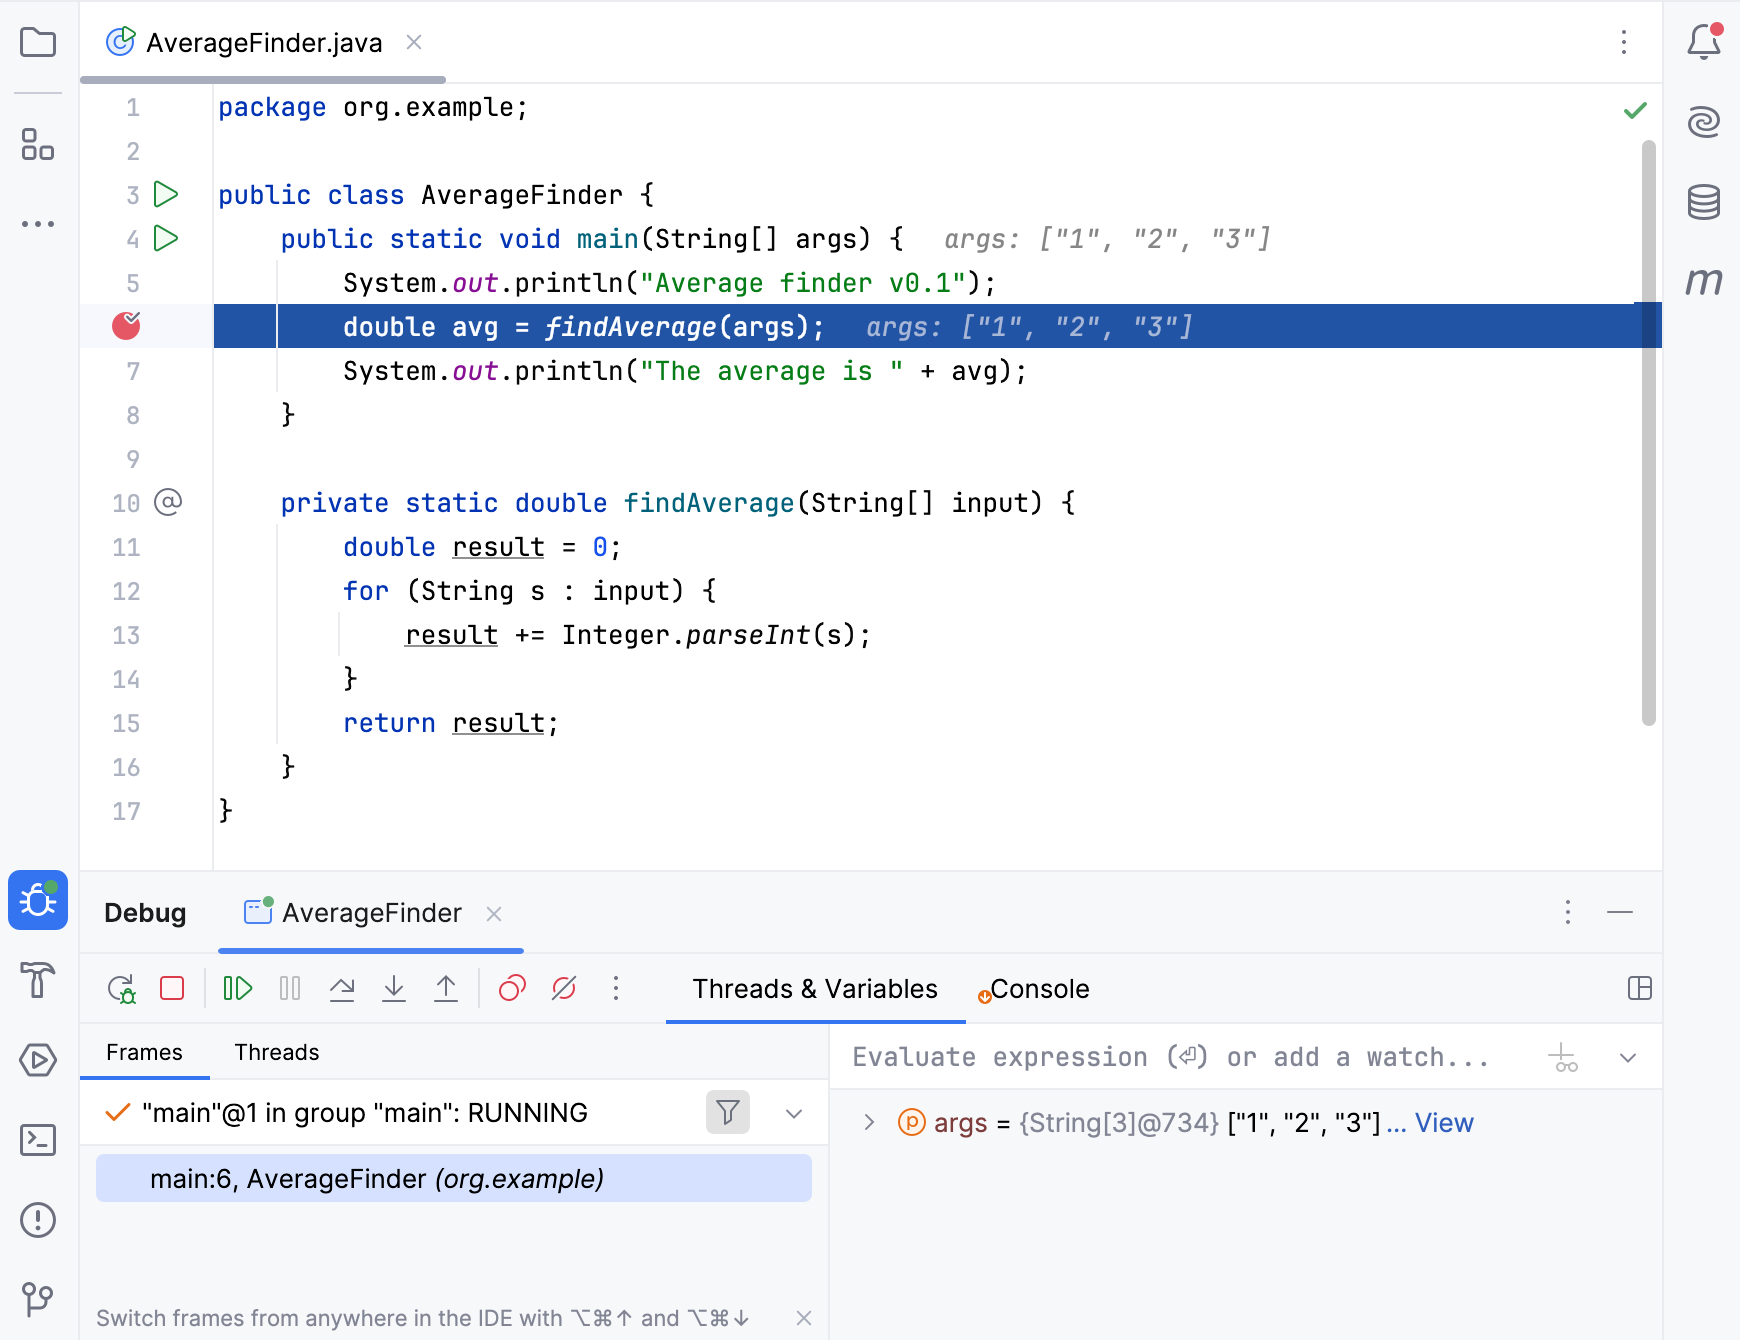Expand the args variable node

point(868,1122)
